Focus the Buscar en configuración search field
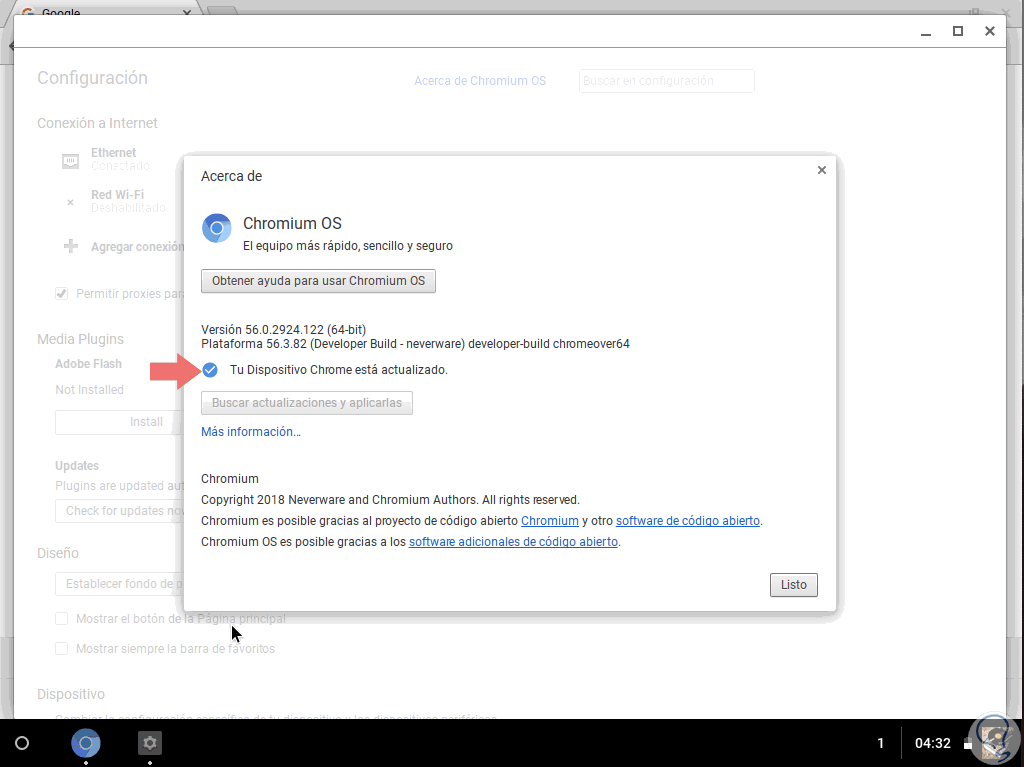 [666, 81]
